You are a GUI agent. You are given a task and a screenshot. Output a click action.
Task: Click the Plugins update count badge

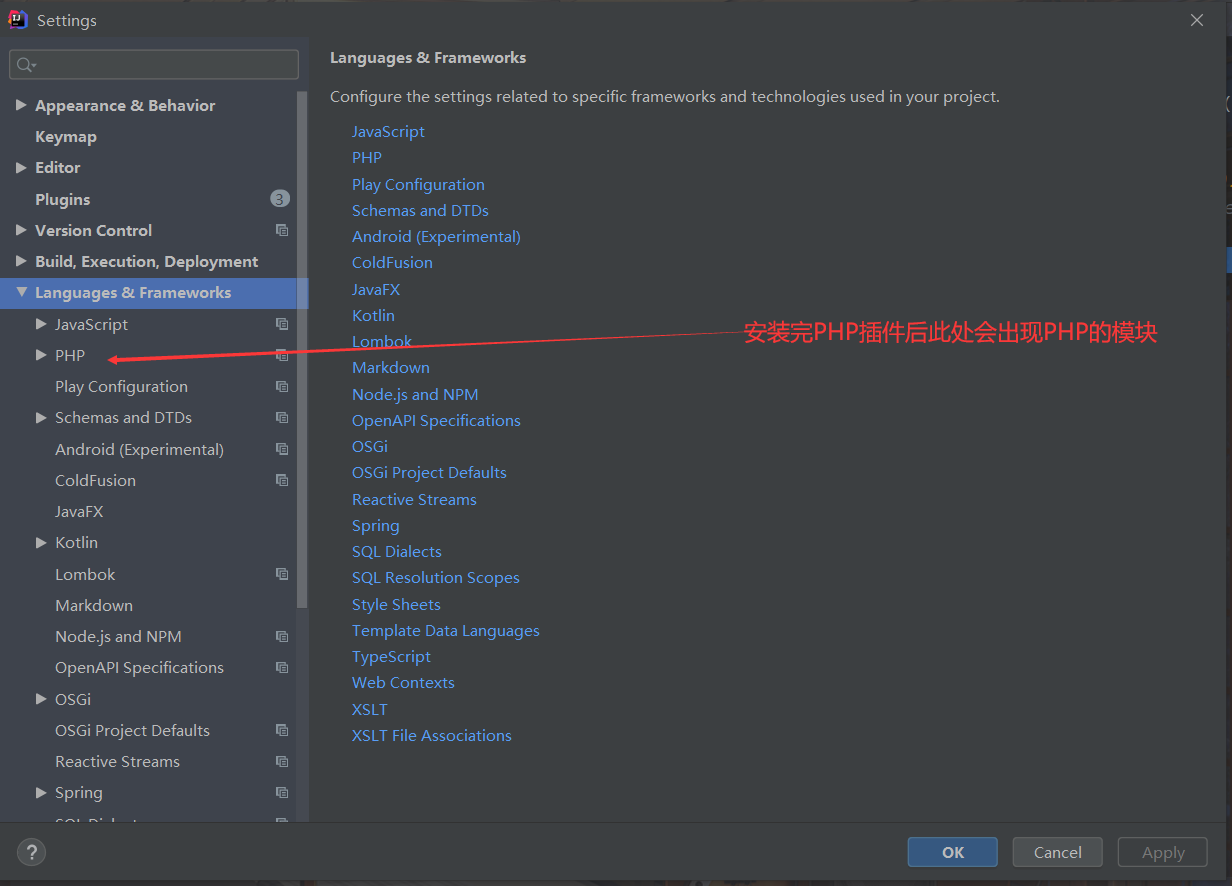click(280, 199)
